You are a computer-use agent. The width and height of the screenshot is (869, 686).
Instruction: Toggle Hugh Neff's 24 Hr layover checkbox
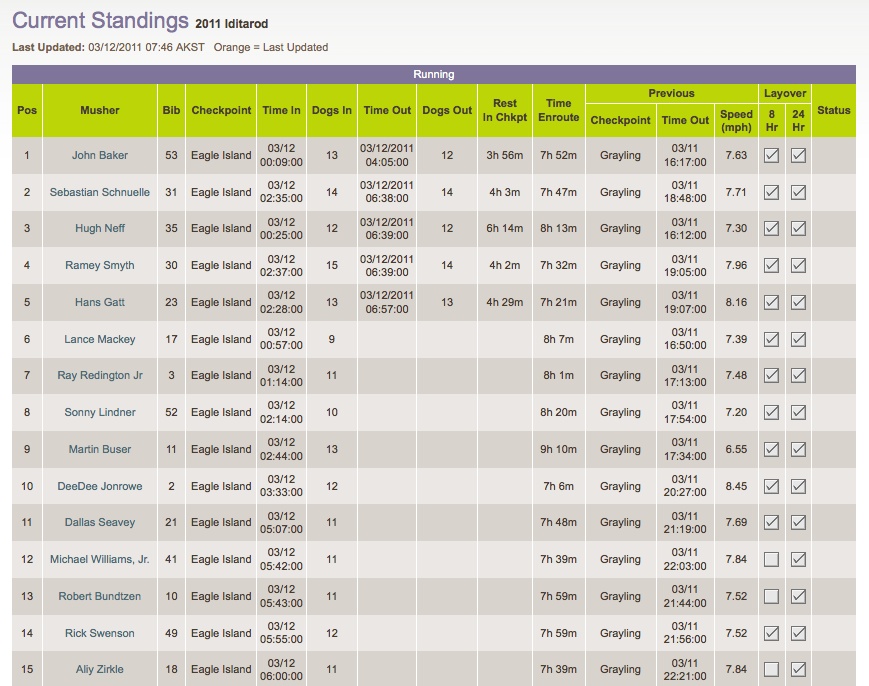tap(798, 228)
